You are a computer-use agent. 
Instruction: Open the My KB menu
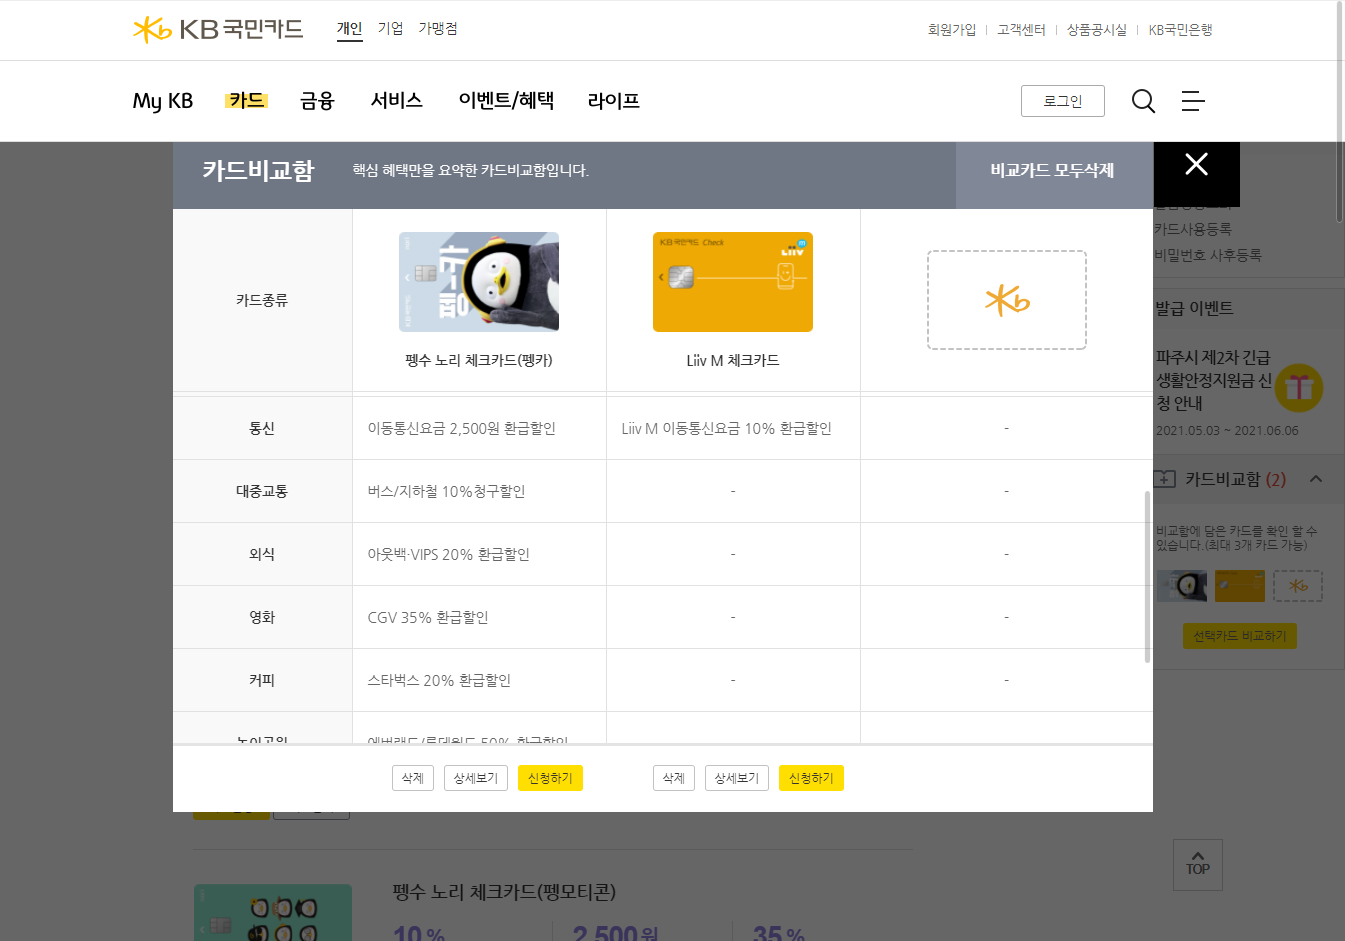pos(163,101)
